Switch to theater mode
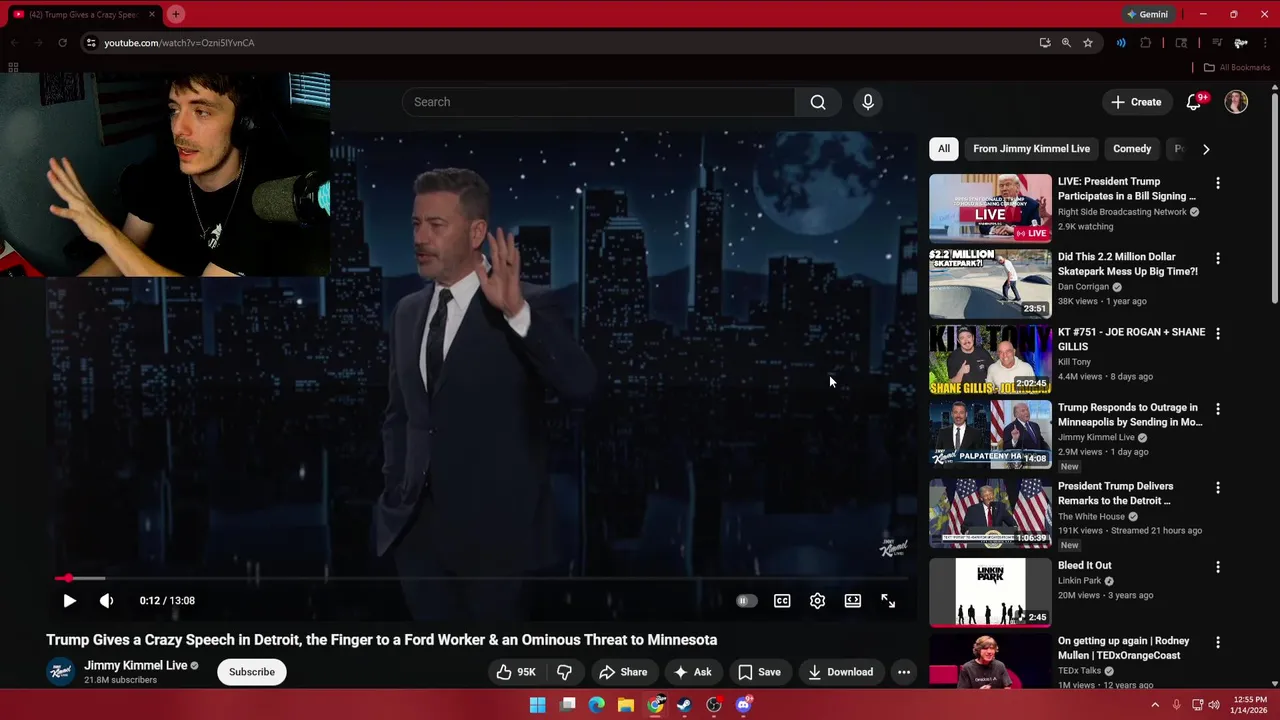1280x720 pixels. click(x=852, y=601)
